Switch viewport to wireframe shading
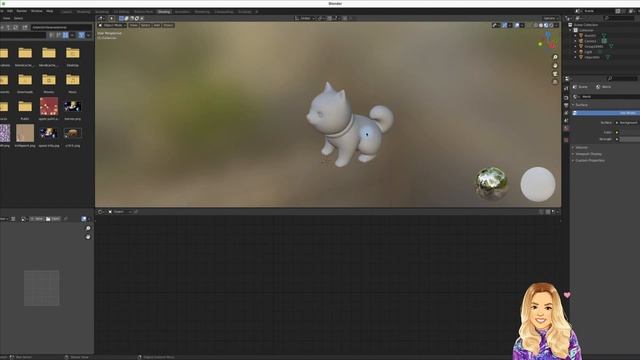This screenshot has width=640, height=360. click(x=536, y=25)
